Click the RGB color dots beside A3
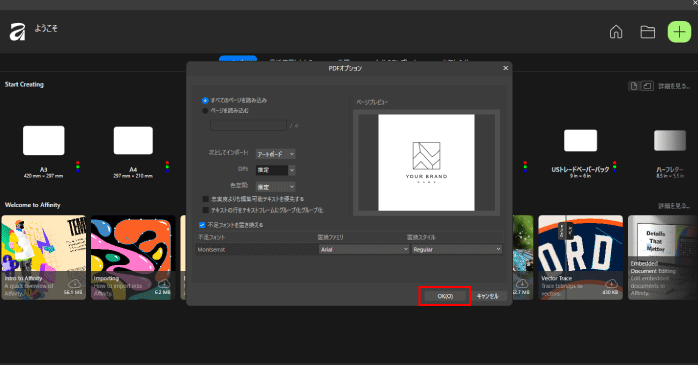This screenshot has height=365, width=698. [78, 166]
